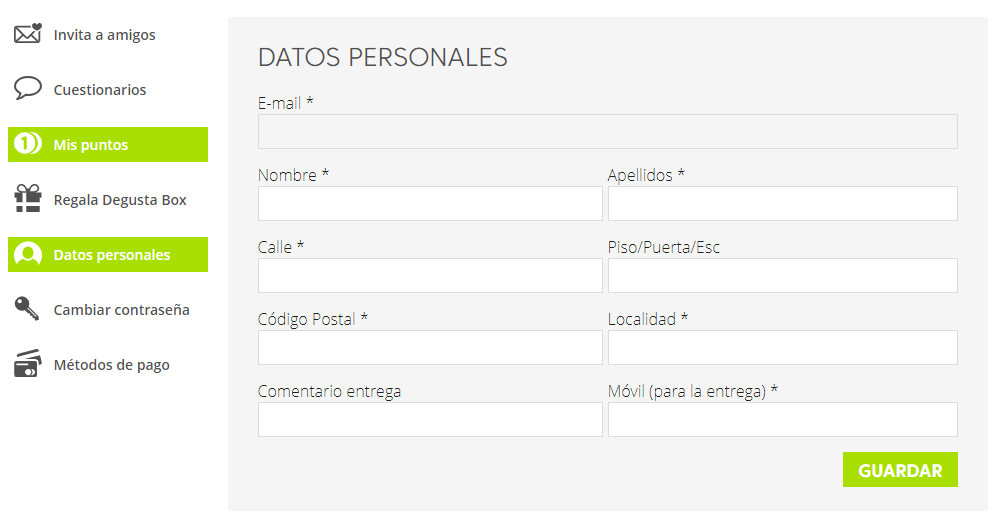Focus the Piso/Puerta/Esc field

[x=782, y=275]
